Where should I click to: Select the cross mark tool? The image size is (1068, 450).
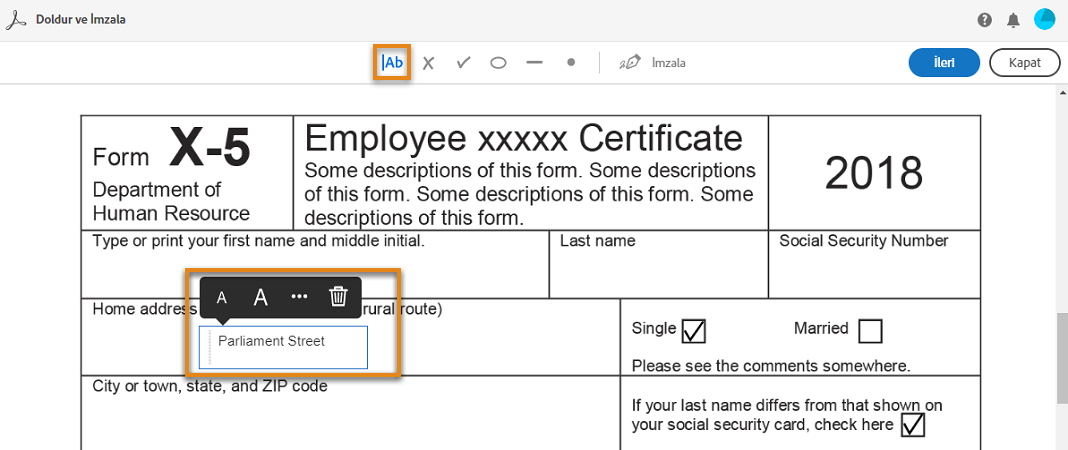coord(428,63)
